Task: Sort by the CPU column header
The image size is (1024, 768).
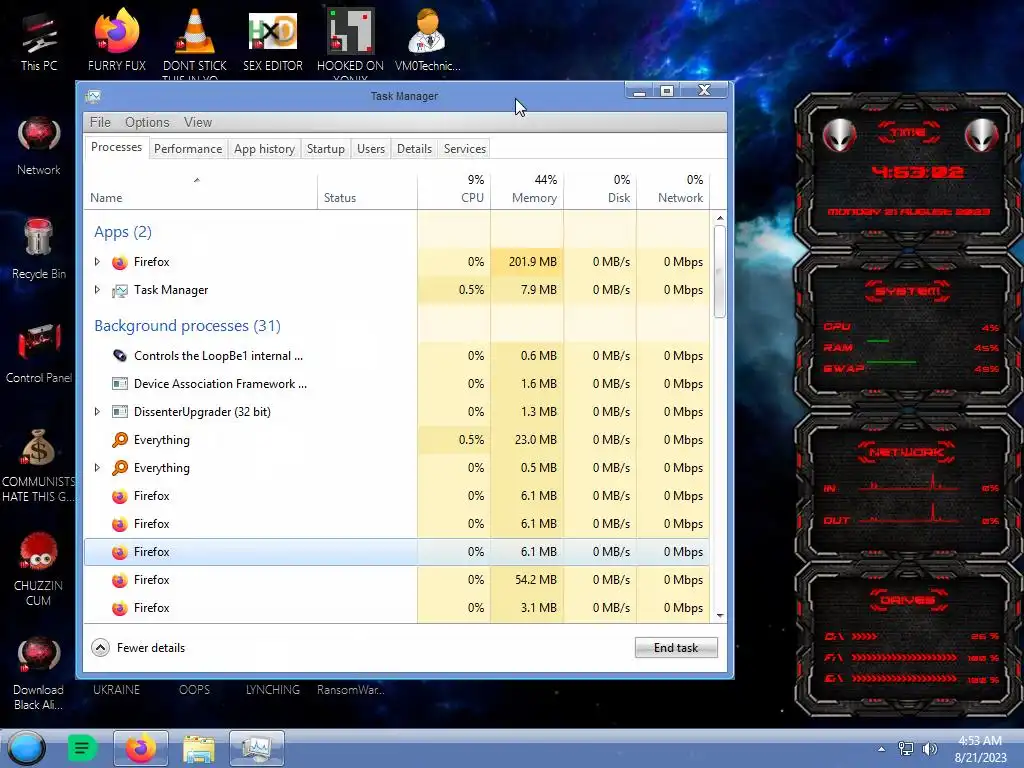Action: click(x=455, y=191)
